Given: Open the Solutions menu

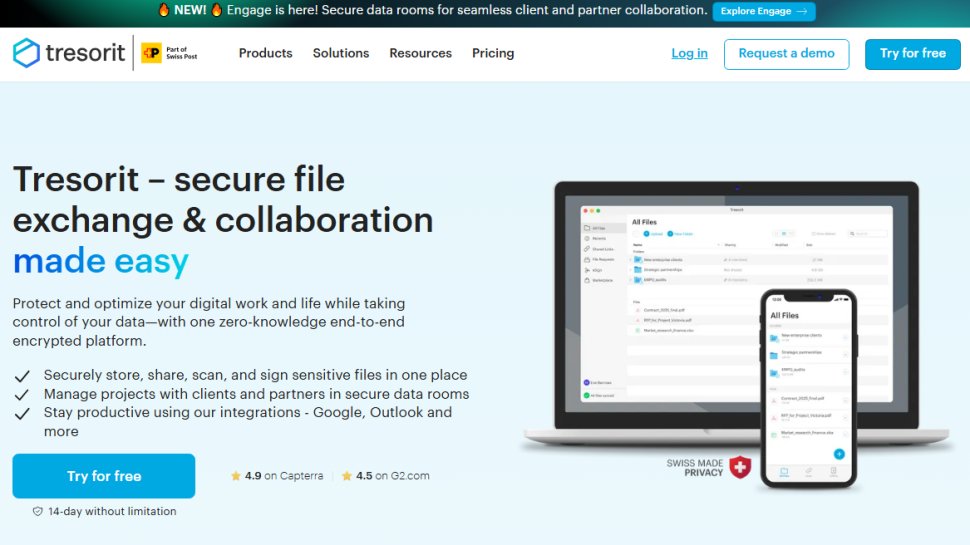Looking at the screenshot, I should point(341,53).
